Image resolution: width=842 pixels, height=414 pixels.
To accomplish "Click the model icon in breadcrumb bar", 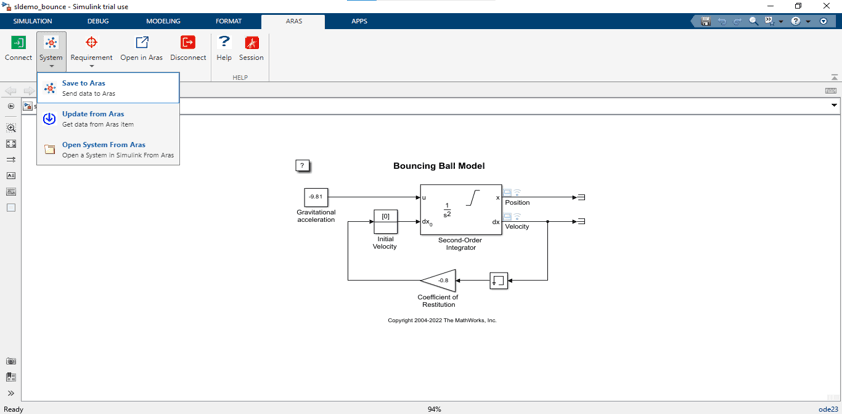I will coord(27,106).
